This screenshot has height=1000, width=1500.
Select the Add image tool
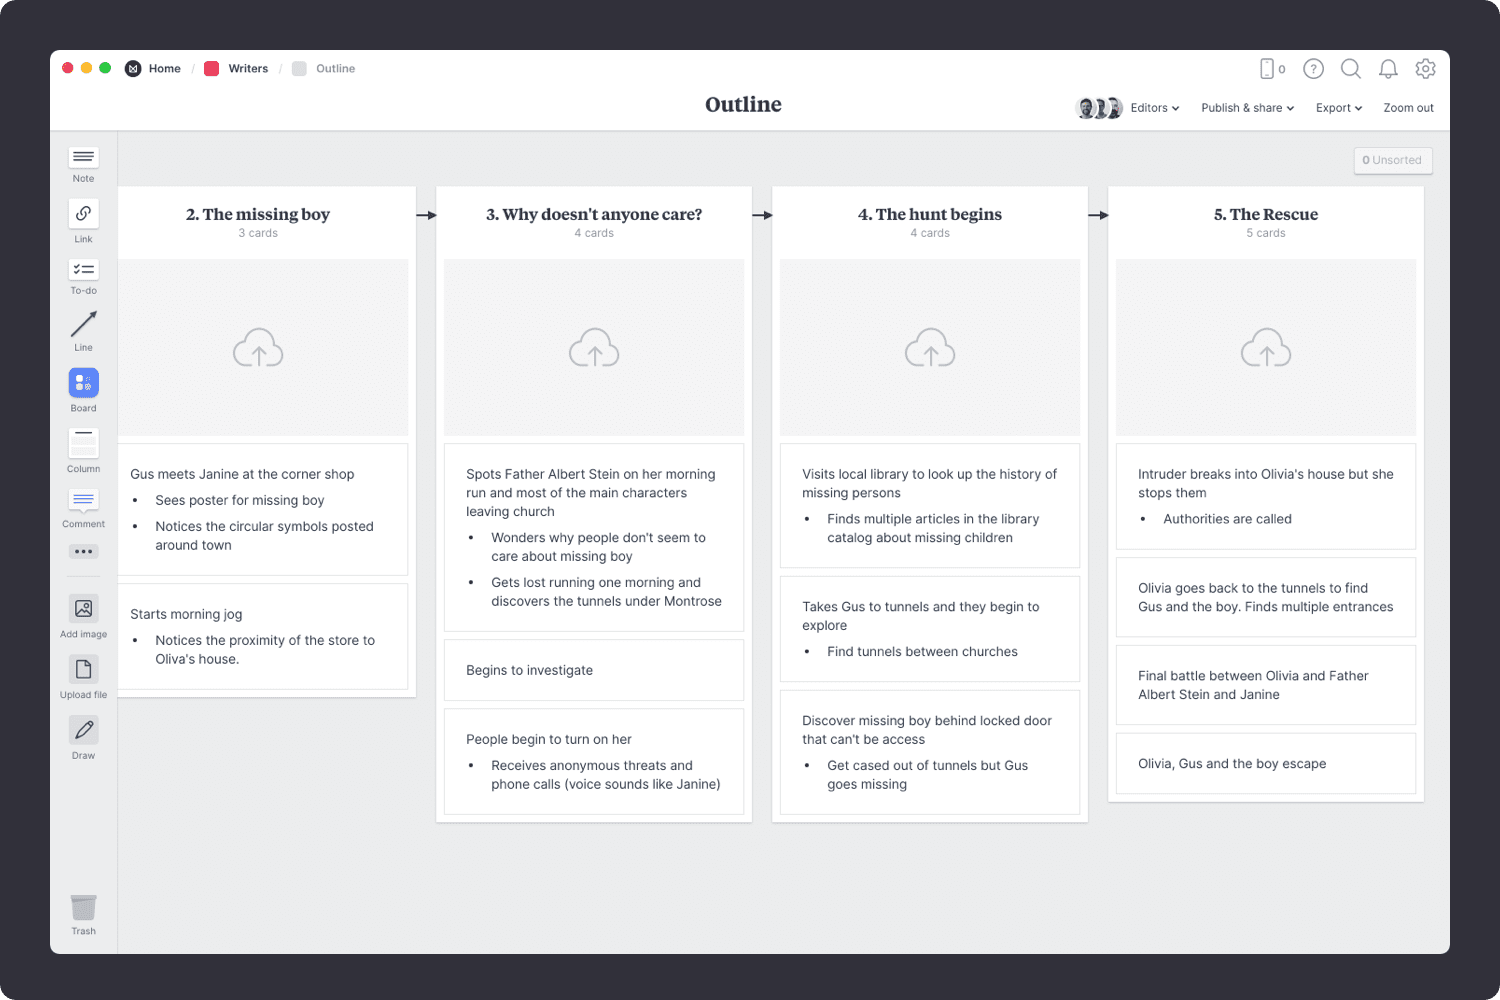(x=84, y=616)
